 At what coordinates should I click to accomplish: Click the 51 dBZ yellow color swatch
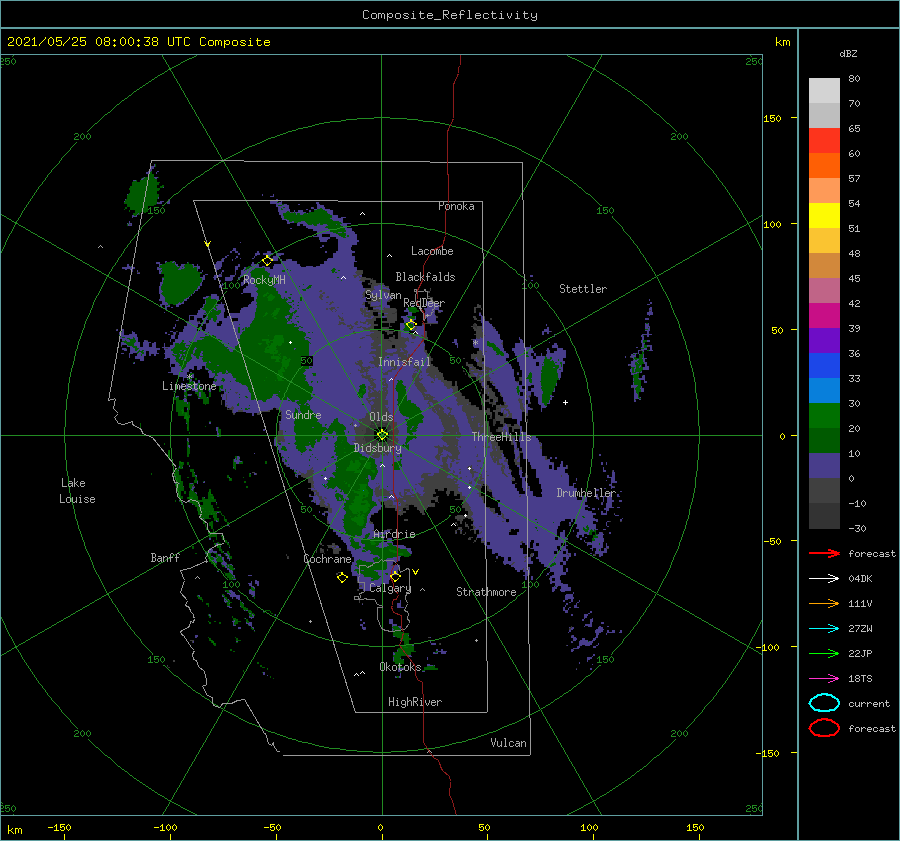[x=824, y=215]
